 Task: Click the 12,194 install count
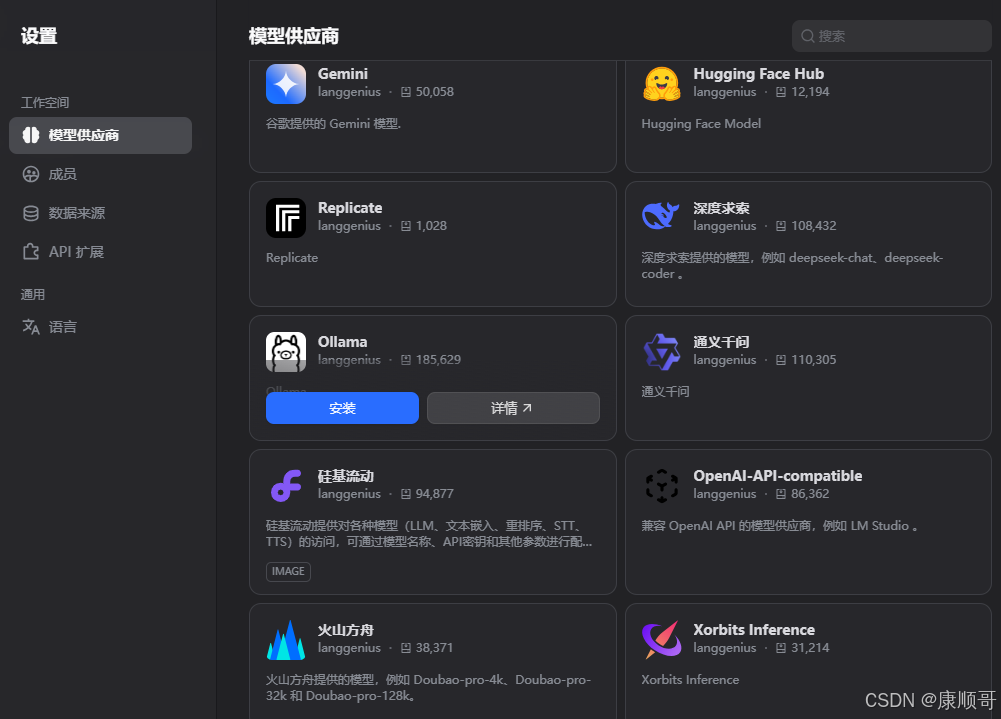[x=810, y=92]
